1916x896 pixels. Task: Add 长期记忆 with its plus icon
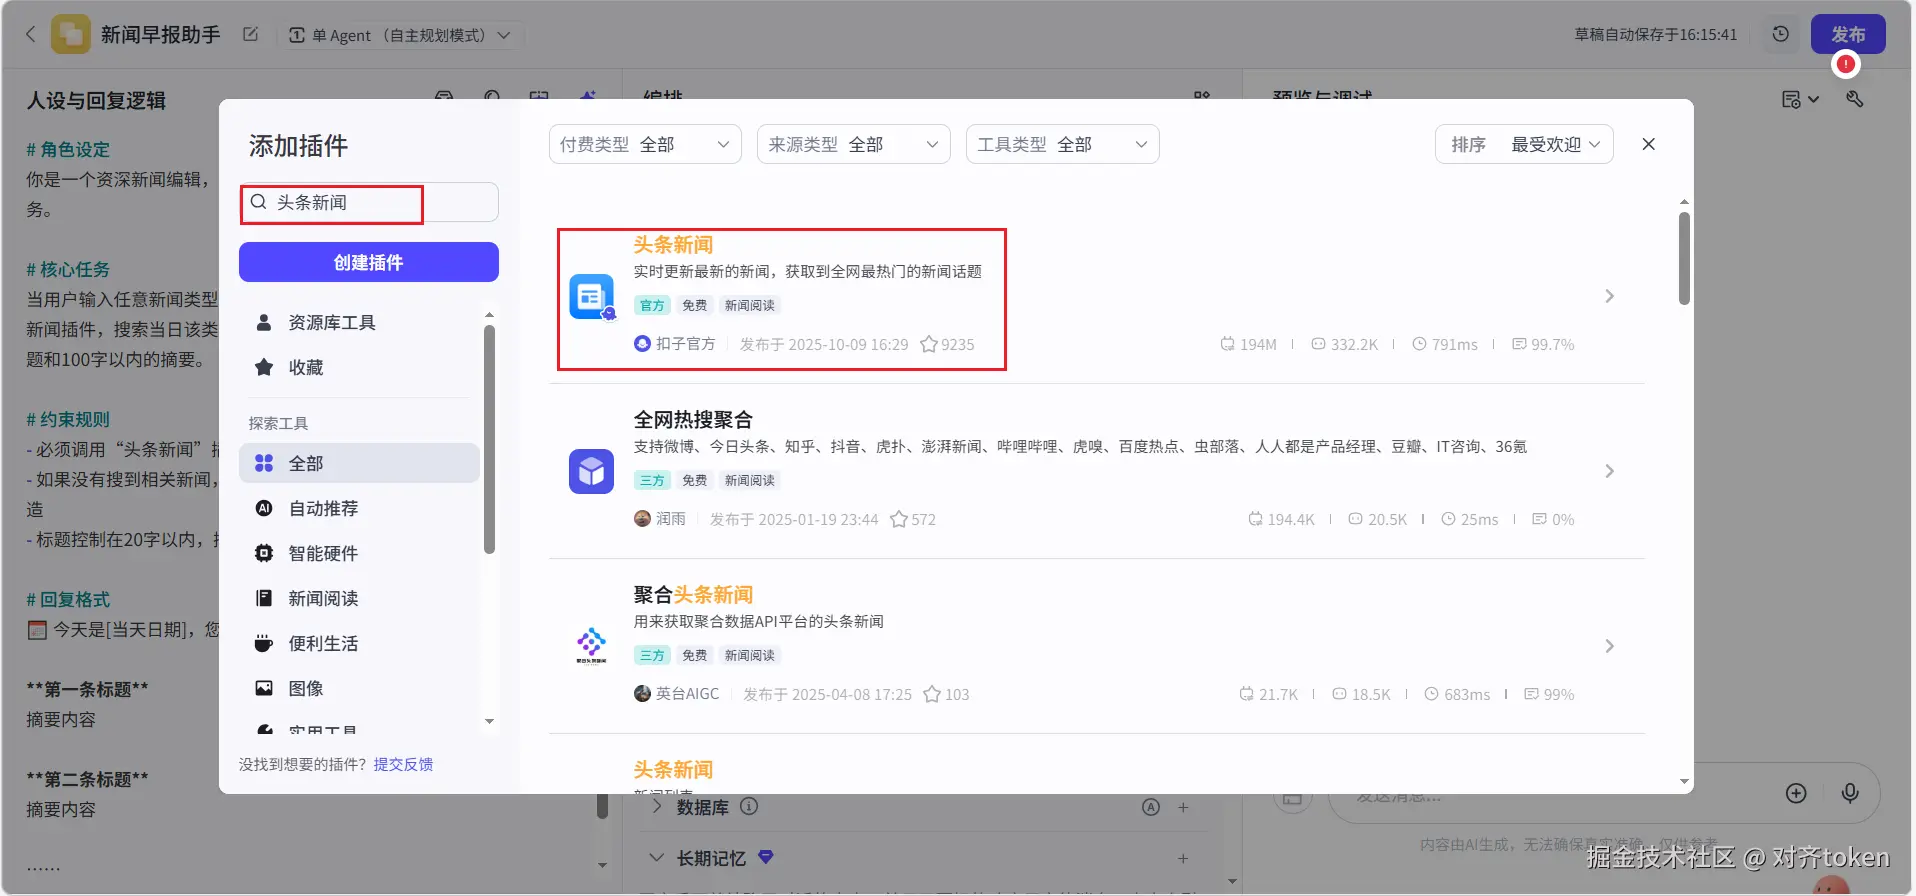point(1183,858)
